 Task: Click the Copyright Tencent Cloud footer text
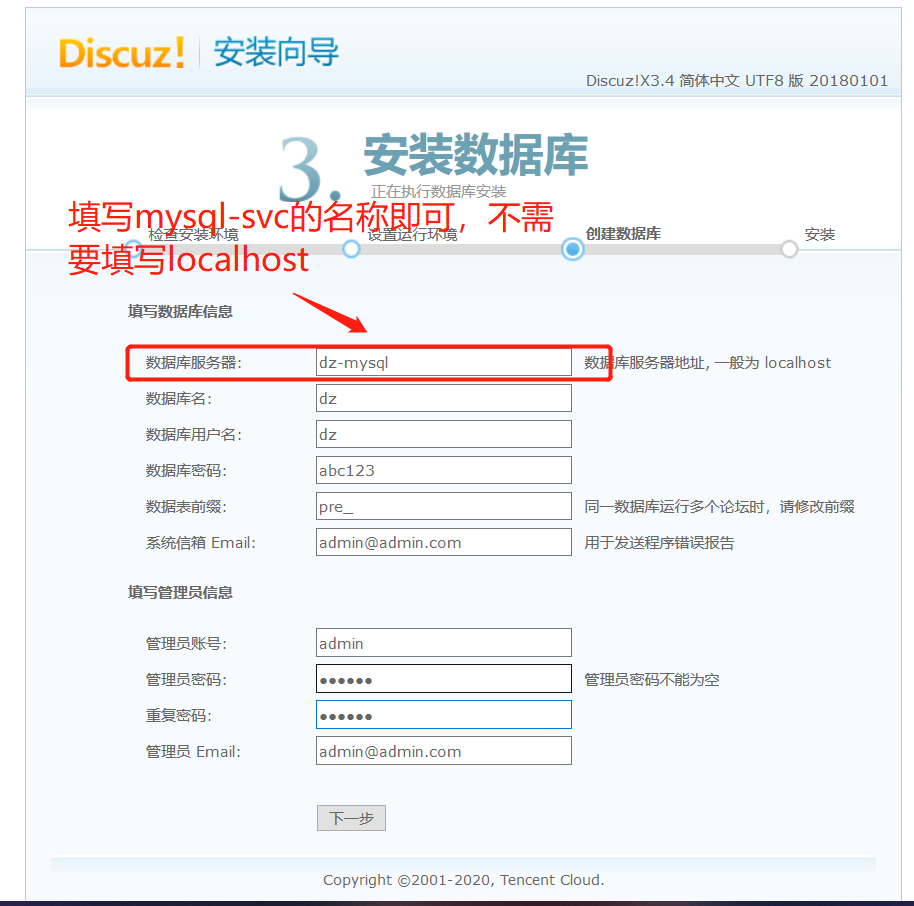(x=463, y=880)
